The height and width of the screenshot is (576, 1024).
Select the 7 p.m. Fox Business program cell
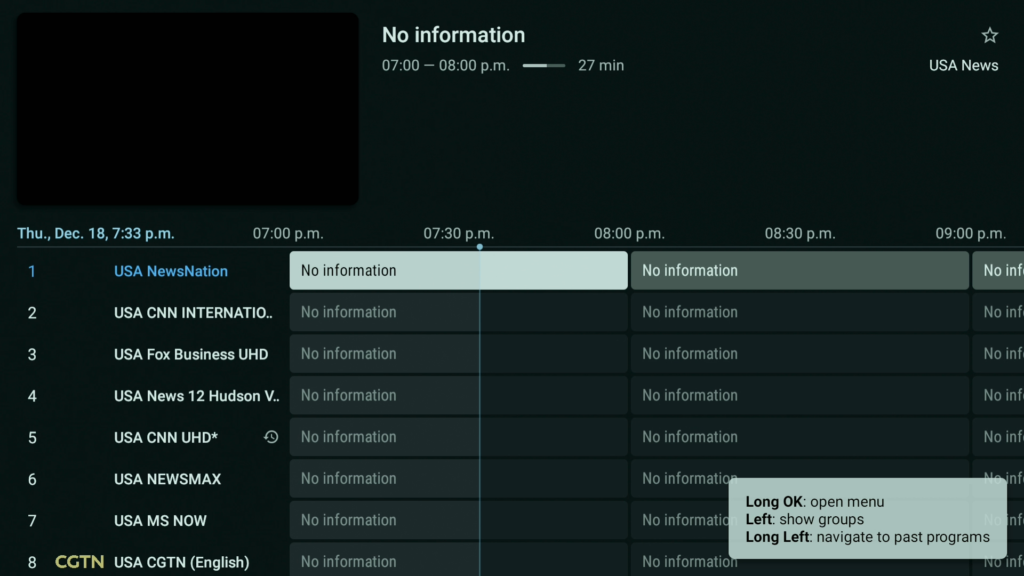tap(458, 354)
